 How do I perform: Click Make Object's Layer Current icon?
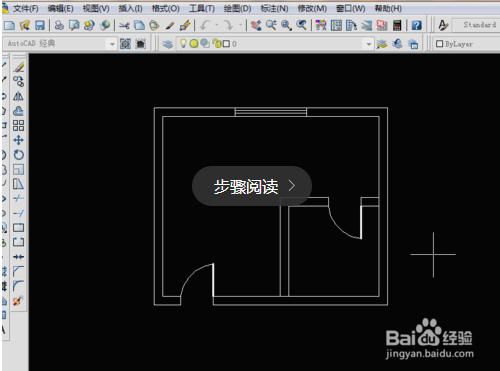coord(382,44)
